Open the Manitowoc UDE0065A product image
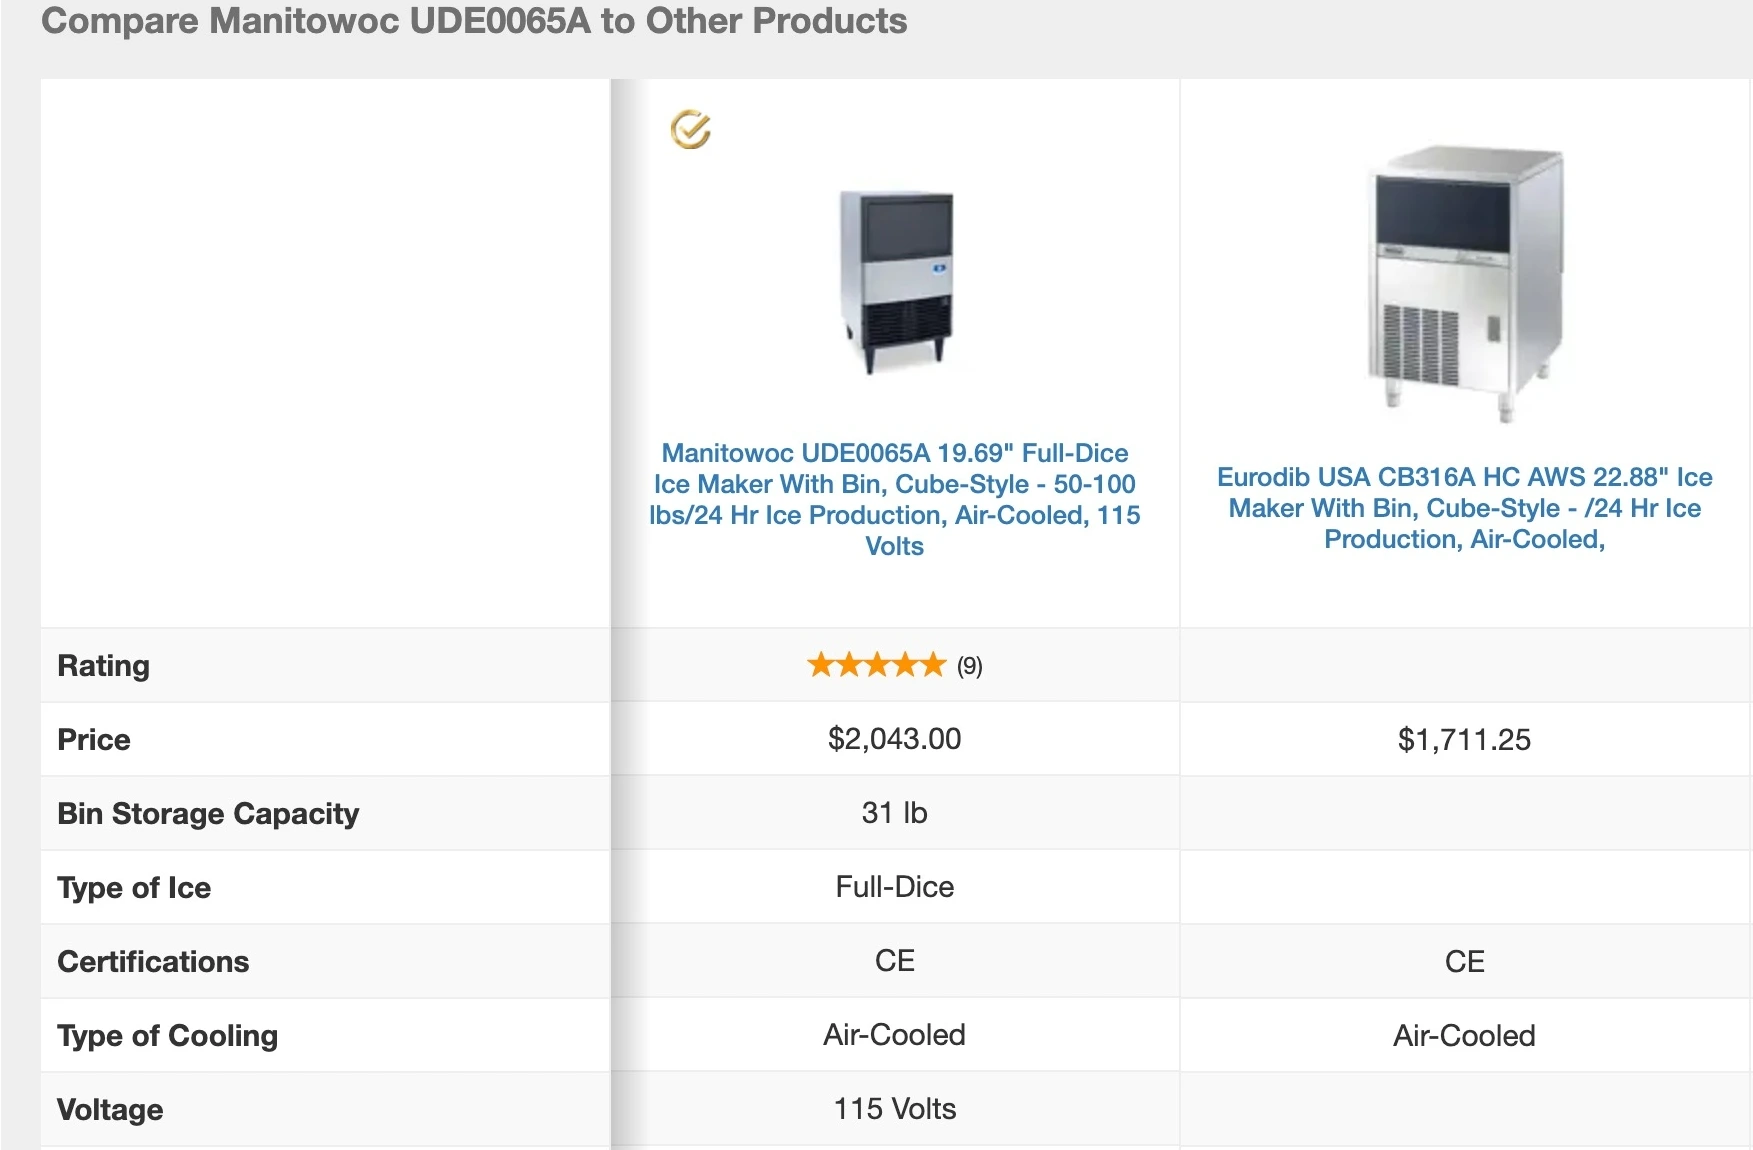This screenshot has width=1753, height=1150. pyautogui.click(x=895, y=280)
